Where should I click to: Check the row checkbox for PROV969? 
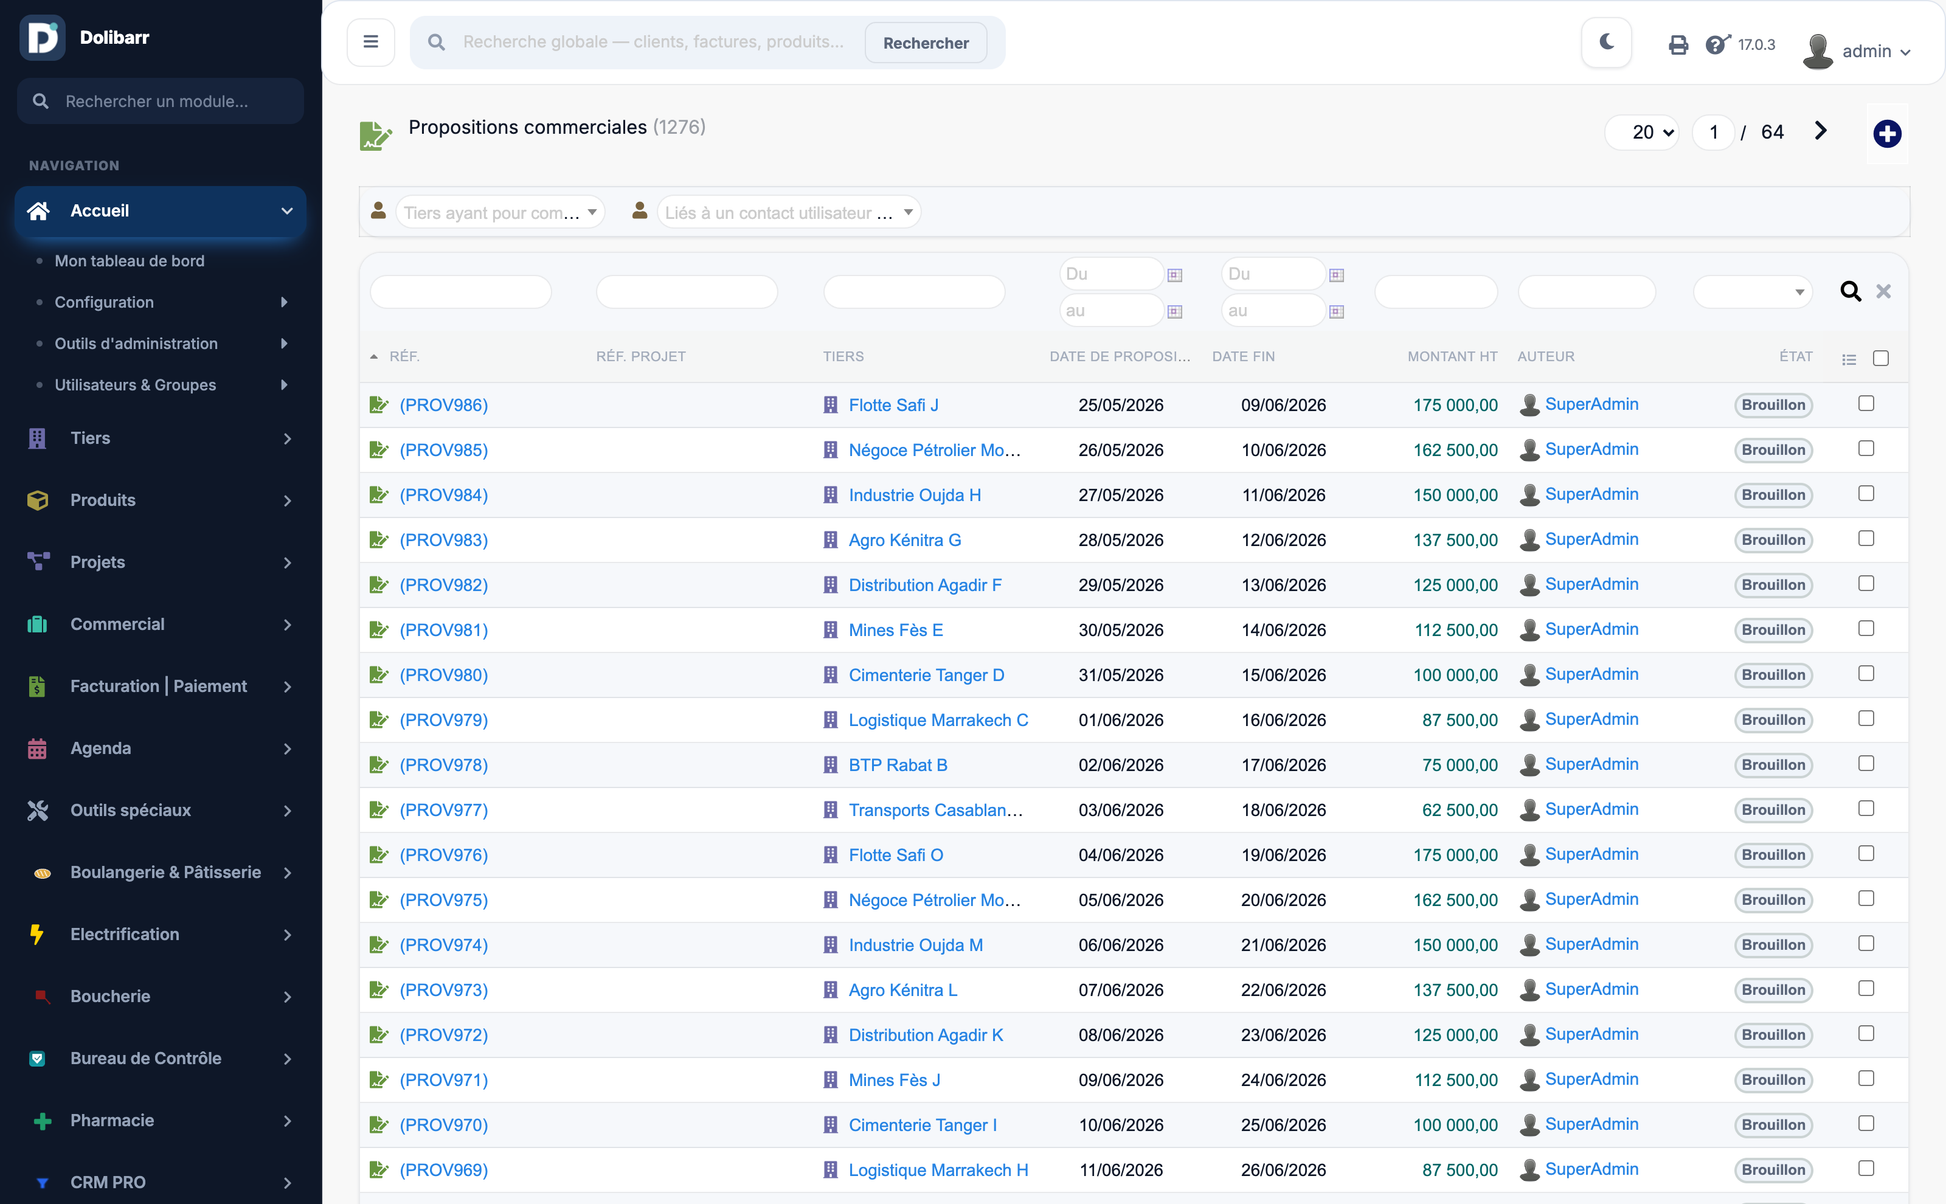coord(1866,1168)
